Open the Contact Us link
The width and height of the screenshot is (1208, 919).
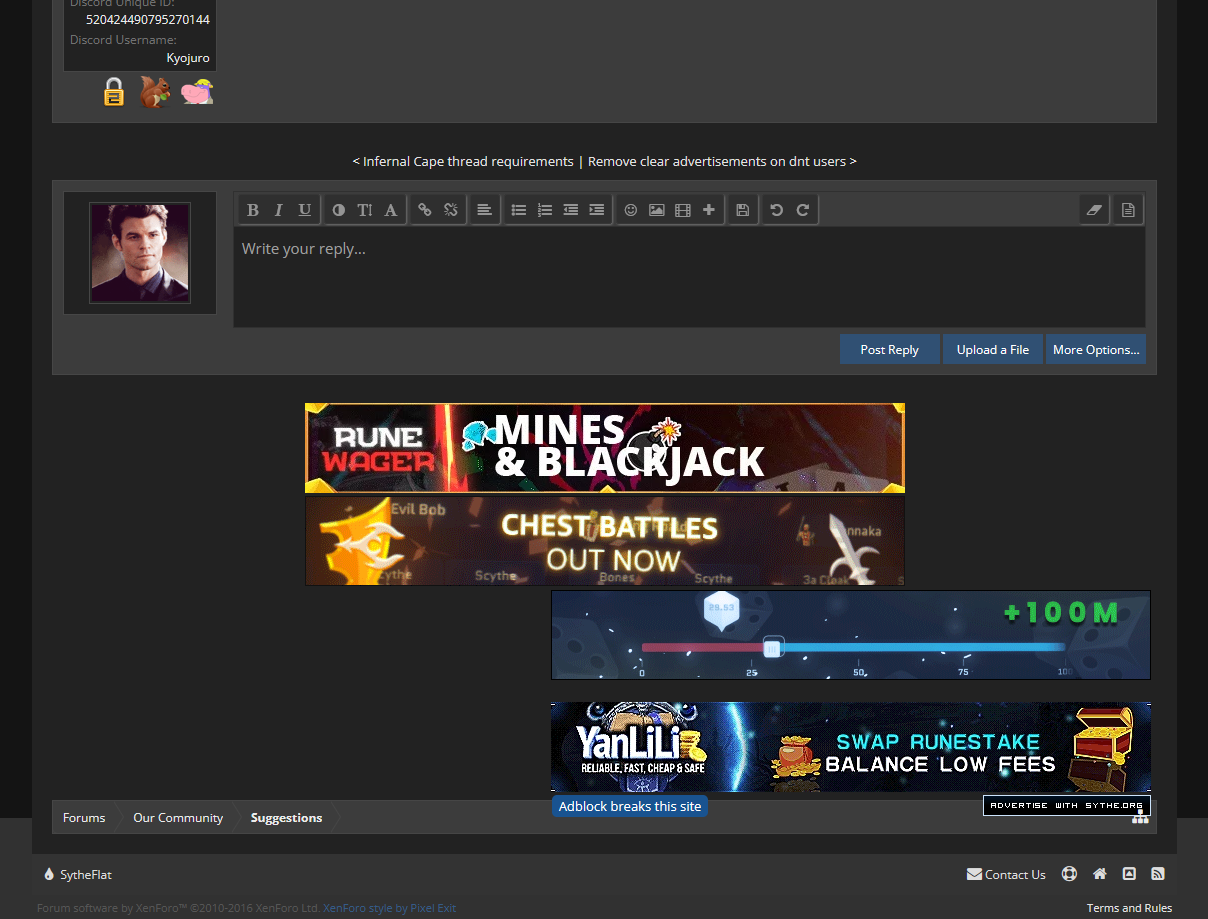click(1006, 874)
